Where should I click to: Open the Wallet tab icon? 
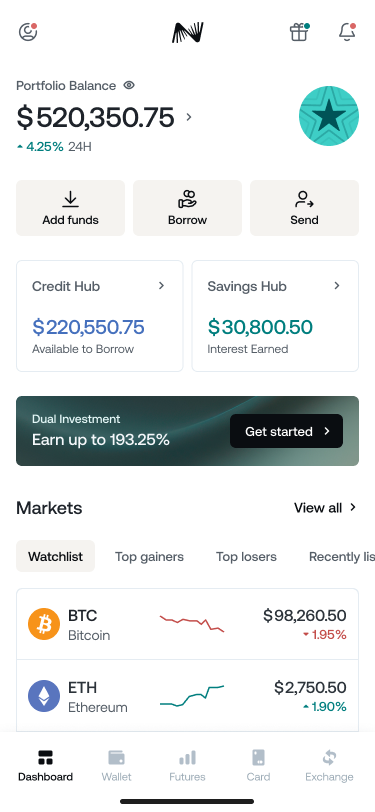[117, 758]
